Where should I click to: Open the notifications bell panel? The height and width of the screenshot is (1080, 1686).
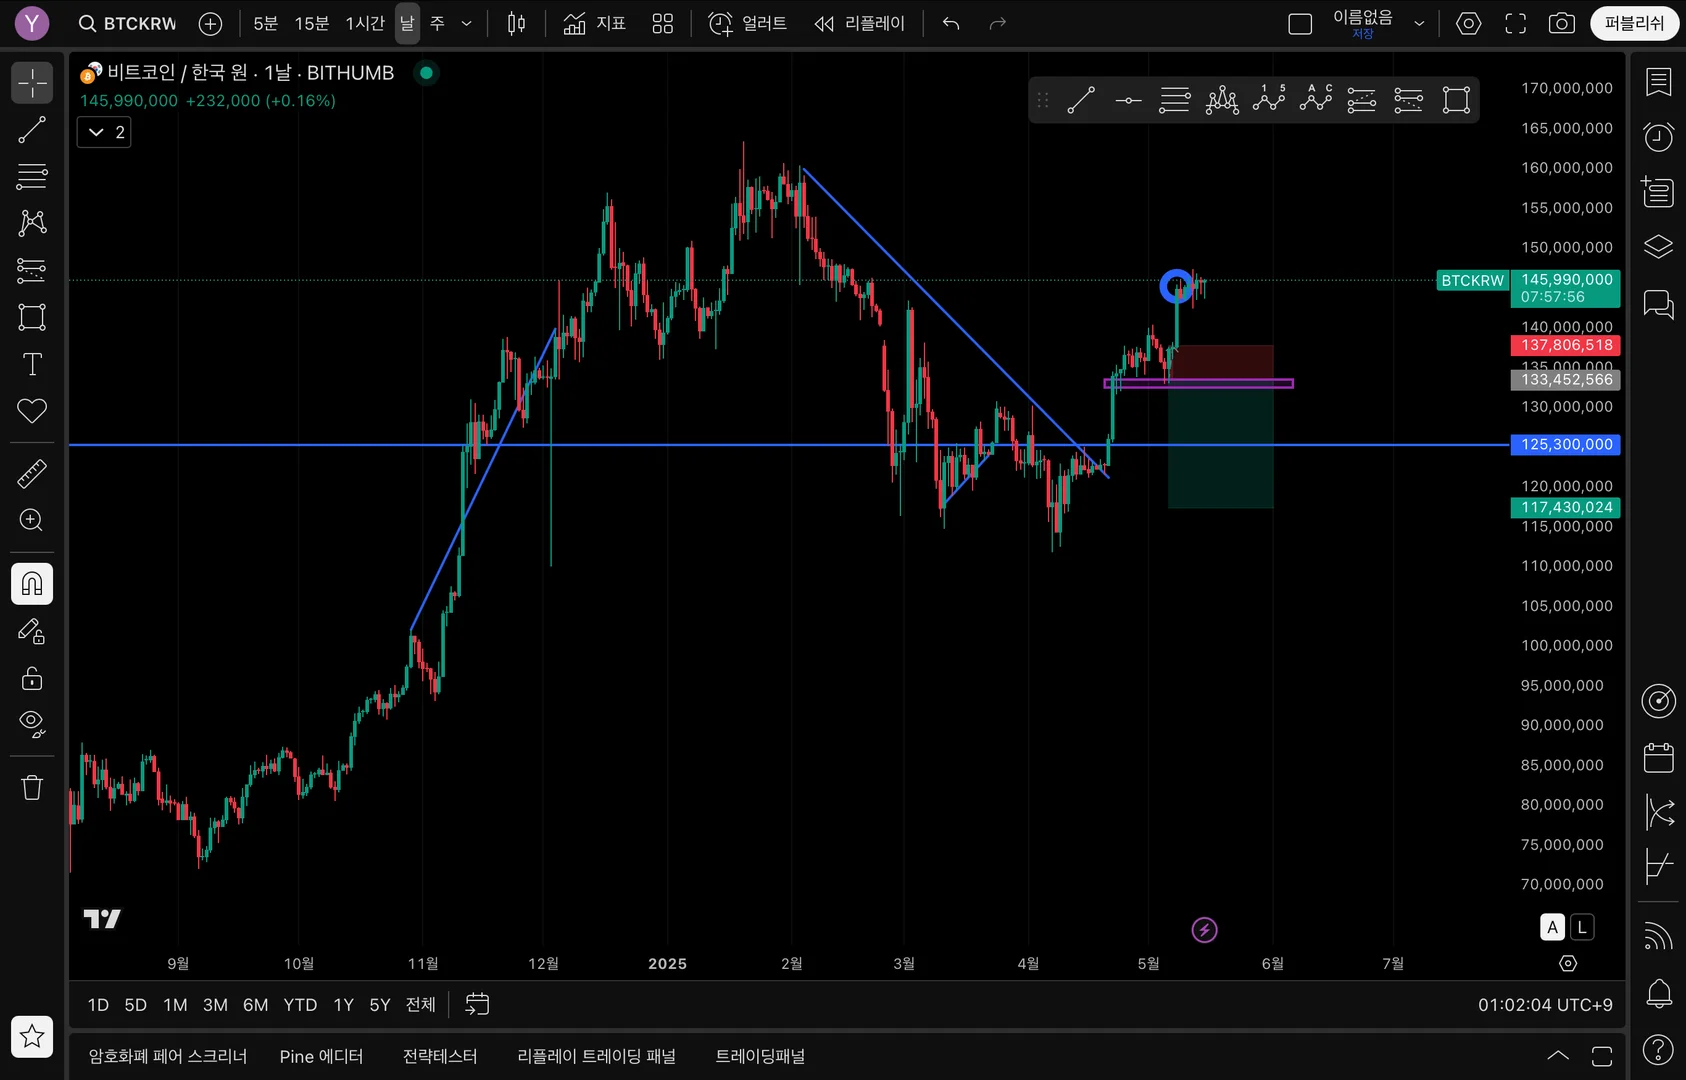[x=1659, y=994]
